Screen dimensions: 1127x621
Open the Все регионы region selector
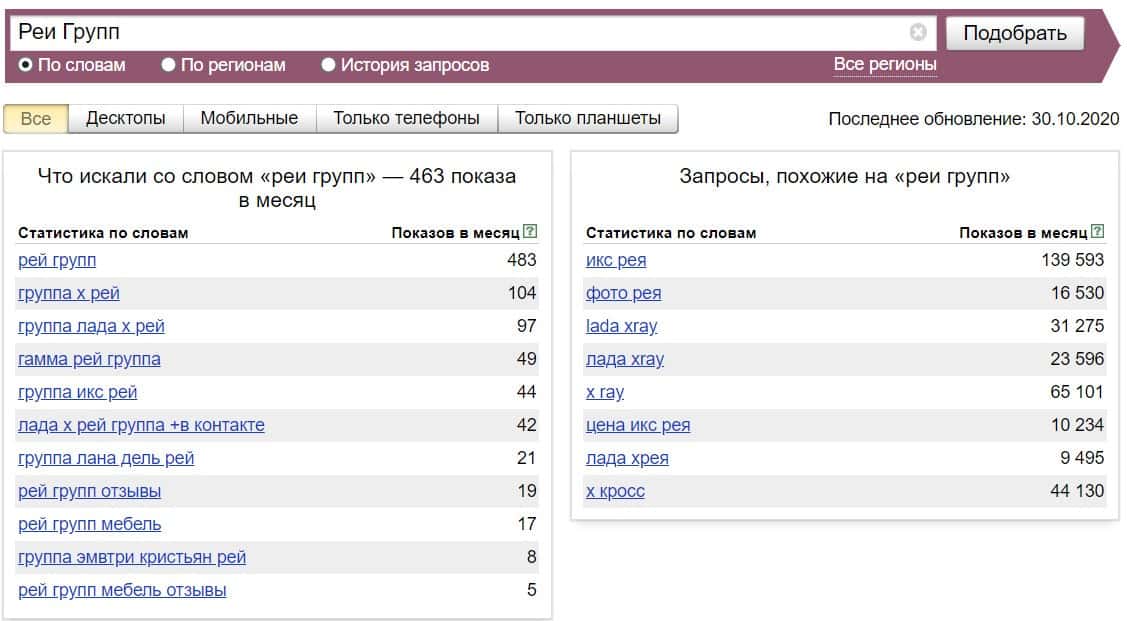coord(885,65)
